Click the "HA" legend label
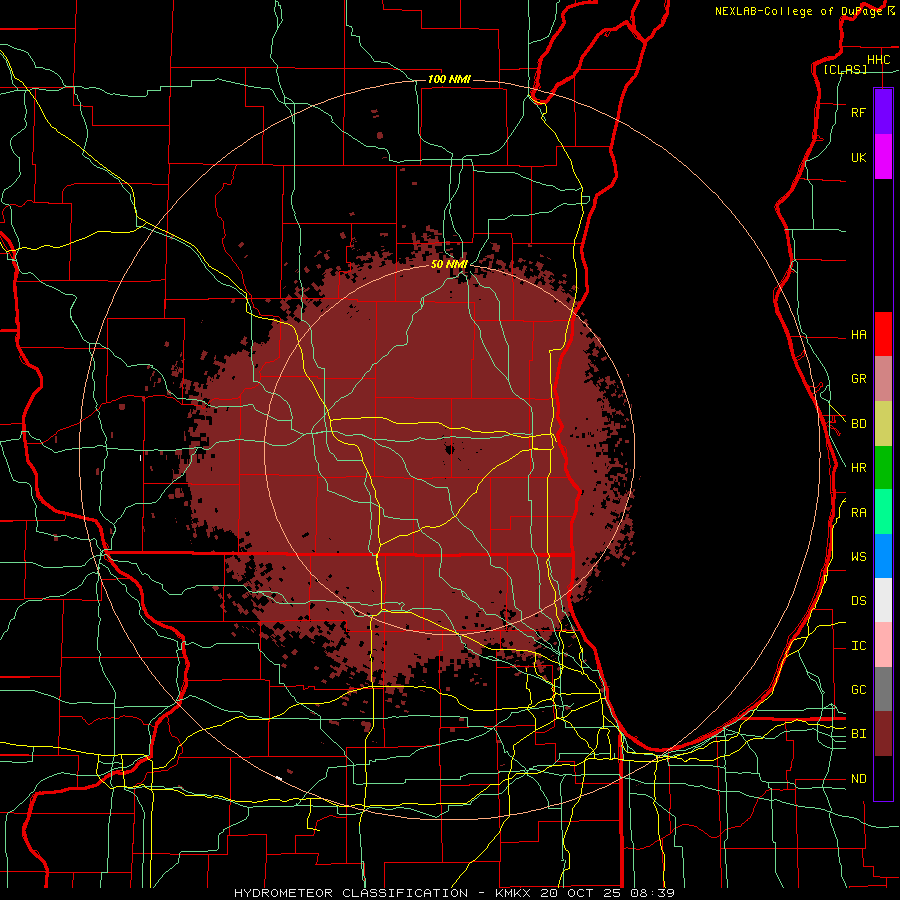 (x=858, y=334)
